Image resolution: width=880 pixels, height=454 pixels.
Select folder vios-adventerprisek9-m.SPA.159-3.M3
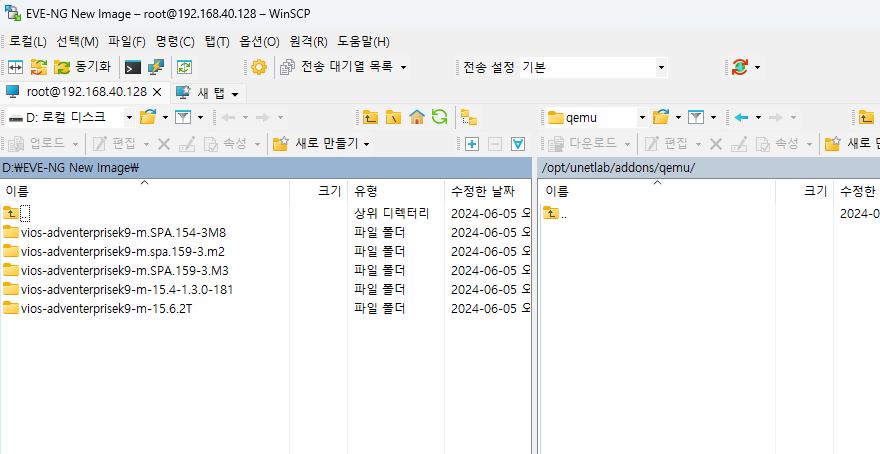[116, 270]
